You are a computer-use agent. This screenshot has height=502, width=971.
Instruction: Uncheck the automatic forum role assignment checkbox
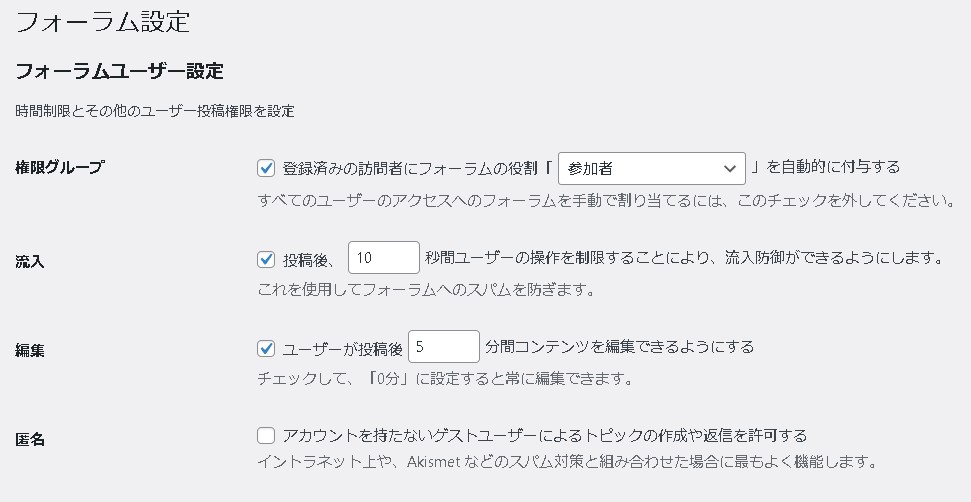(266, 168)
